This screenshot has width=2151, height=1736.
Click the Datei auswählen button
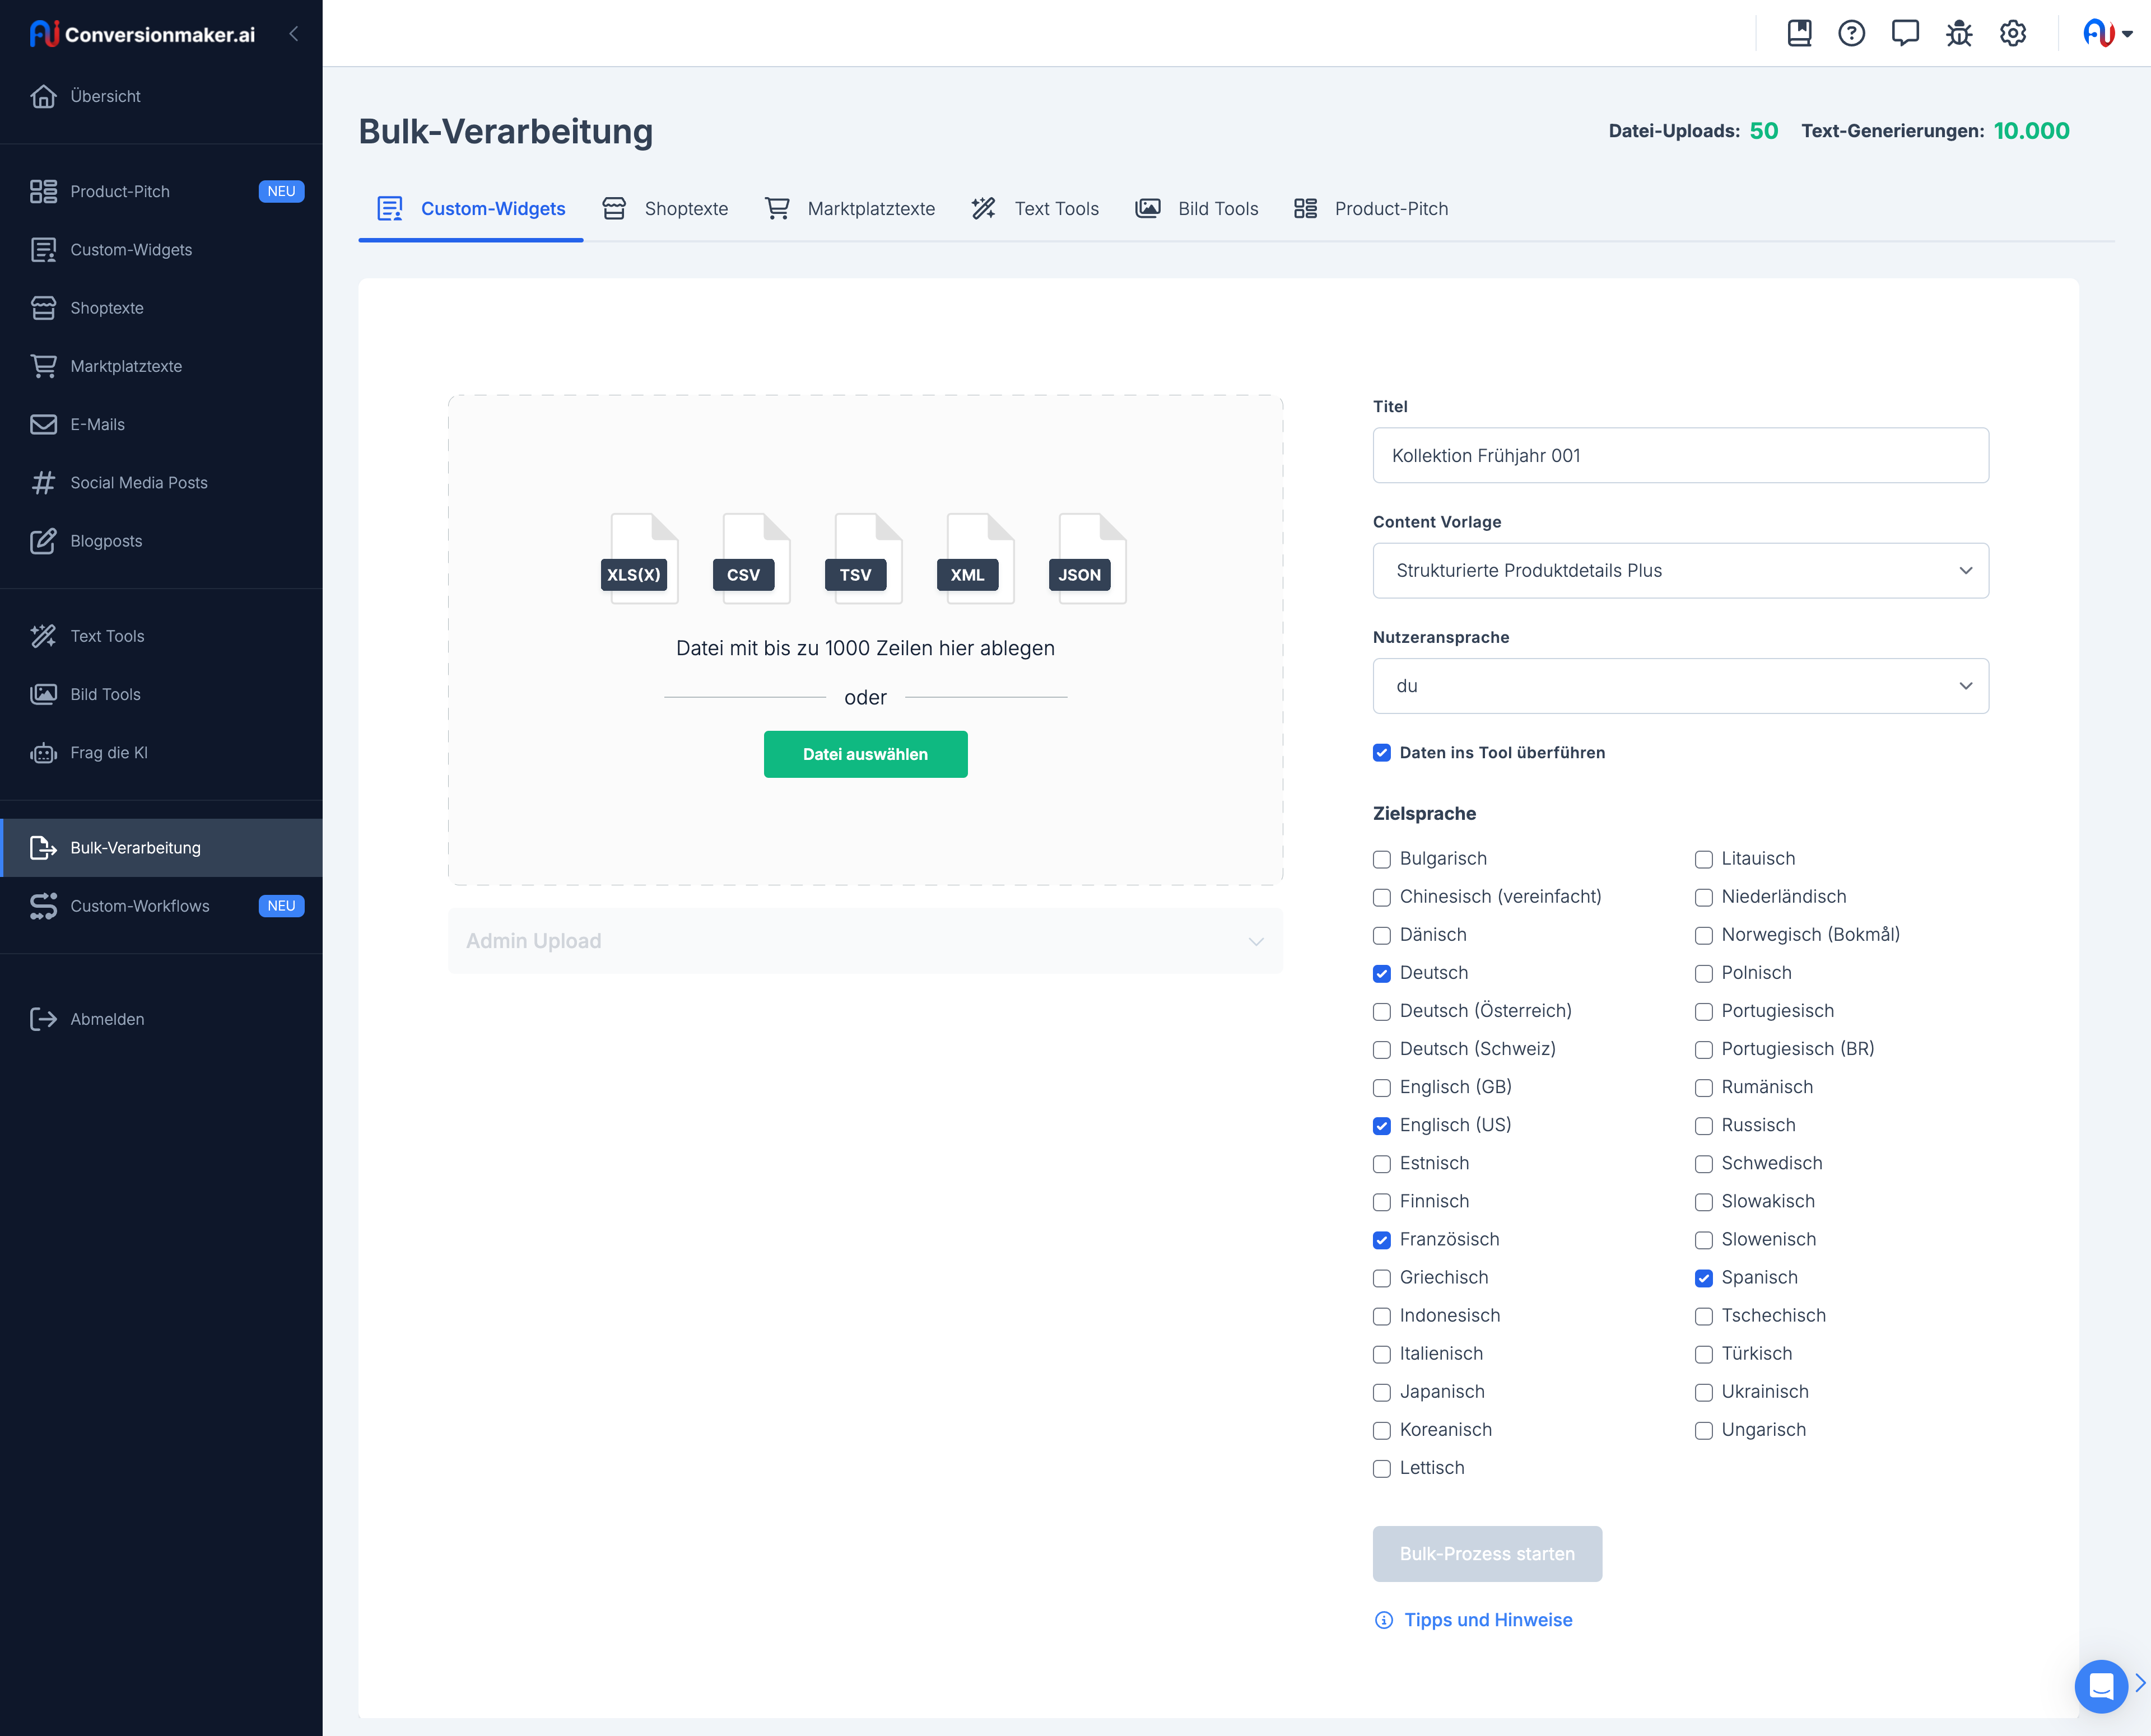point(865,754)
